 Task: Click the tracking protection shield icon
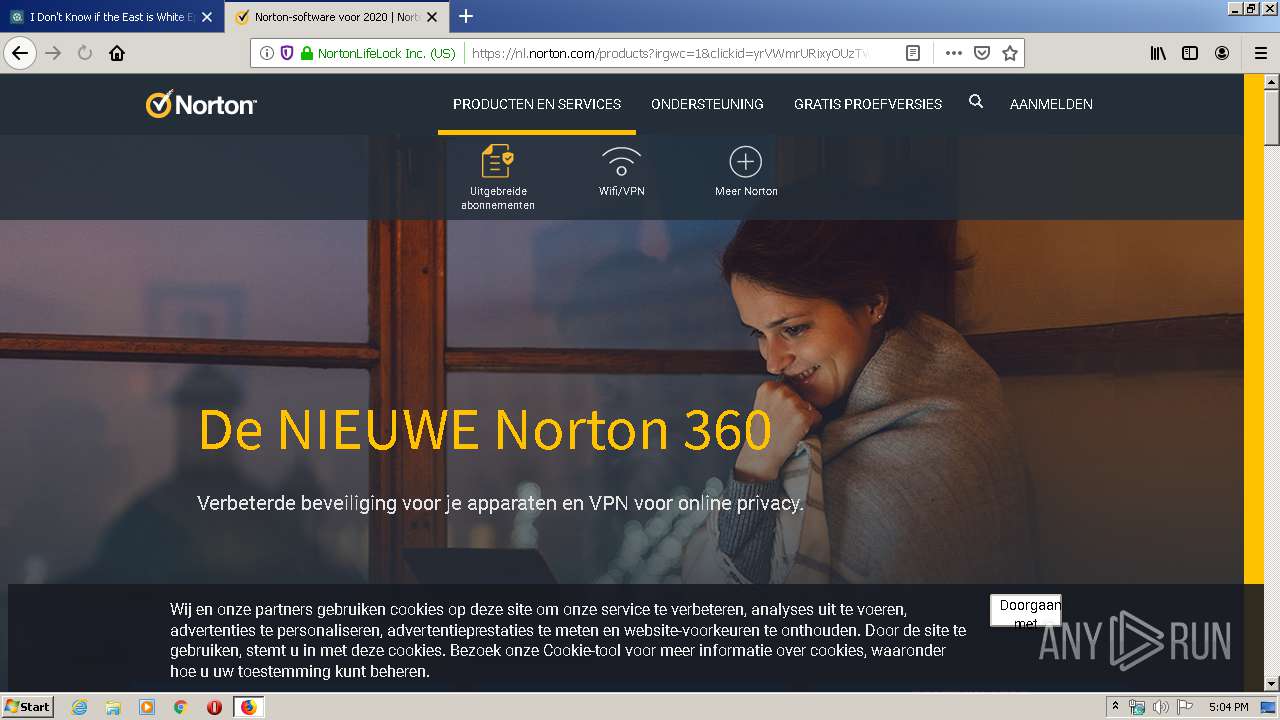pyautogui.click(x=287, y=53)
